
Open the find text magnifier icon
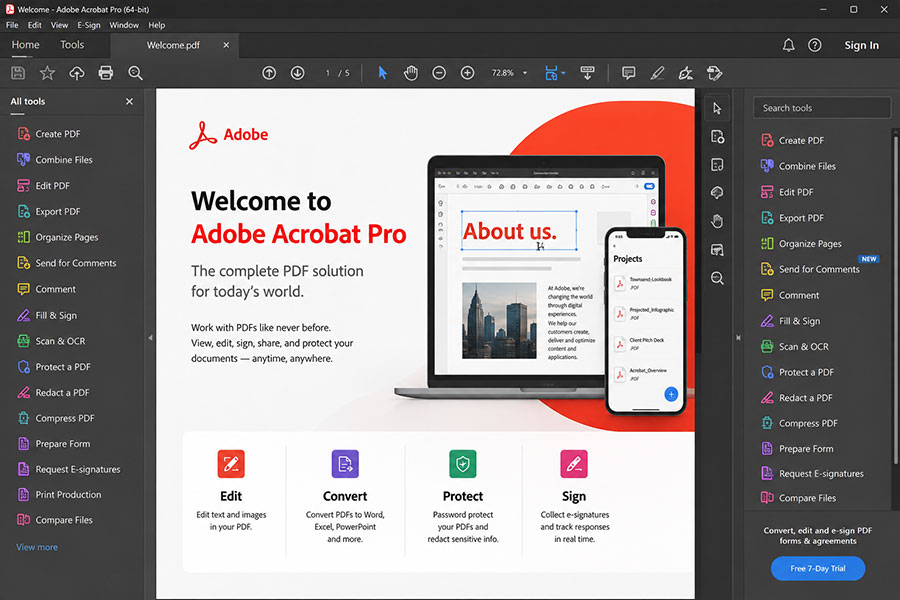pyautogui.click(x=135, y=73)
